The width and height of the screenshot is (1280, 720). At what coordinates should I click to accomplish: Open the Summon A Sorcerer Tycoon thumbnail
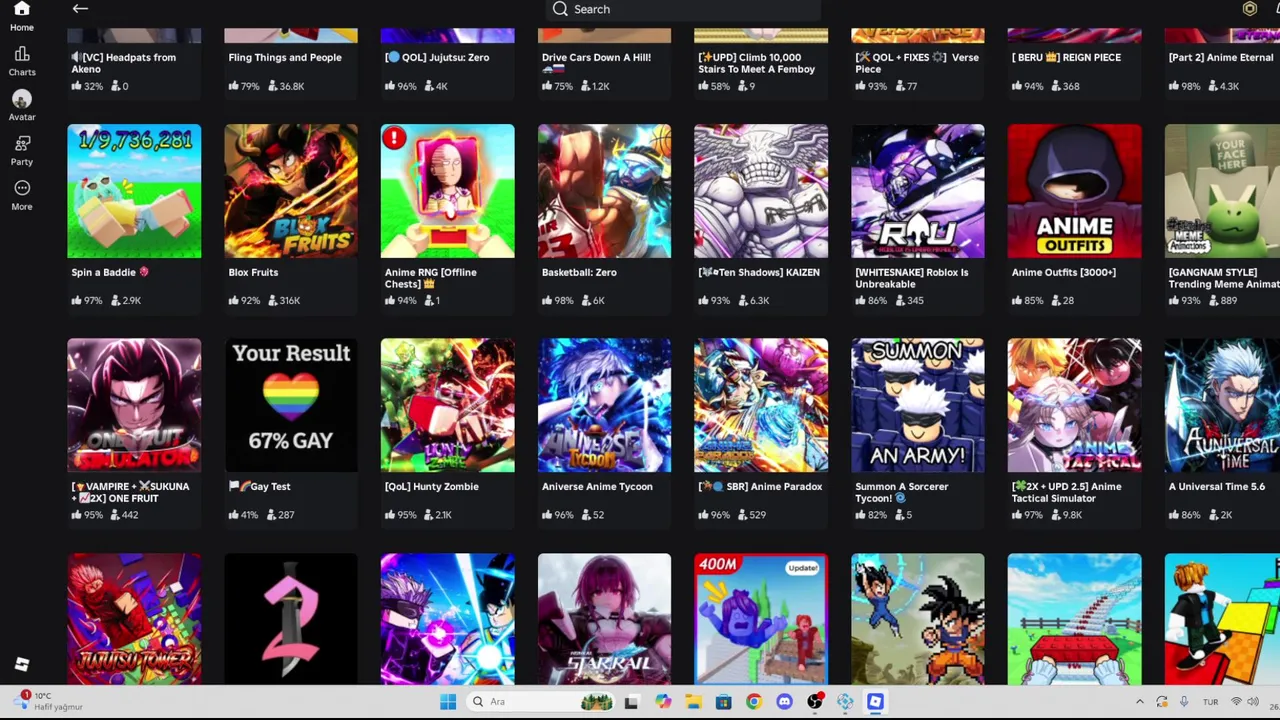tap(918, 405)
